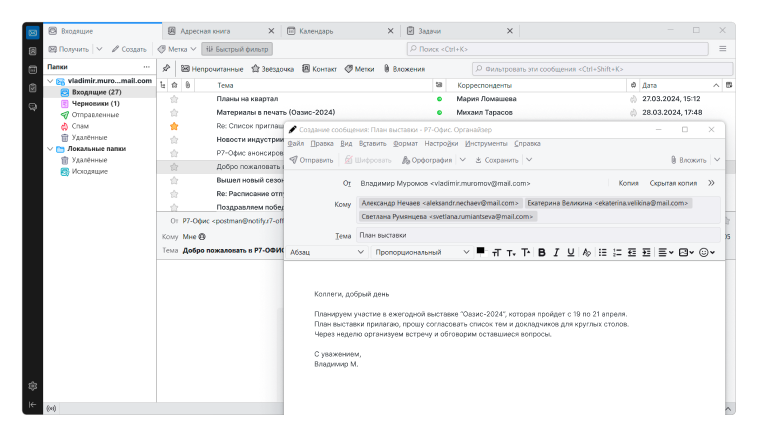The image size is (758, 437).
Task: Apply italic formatting in the compose toolbar
Action: (556, 253)
